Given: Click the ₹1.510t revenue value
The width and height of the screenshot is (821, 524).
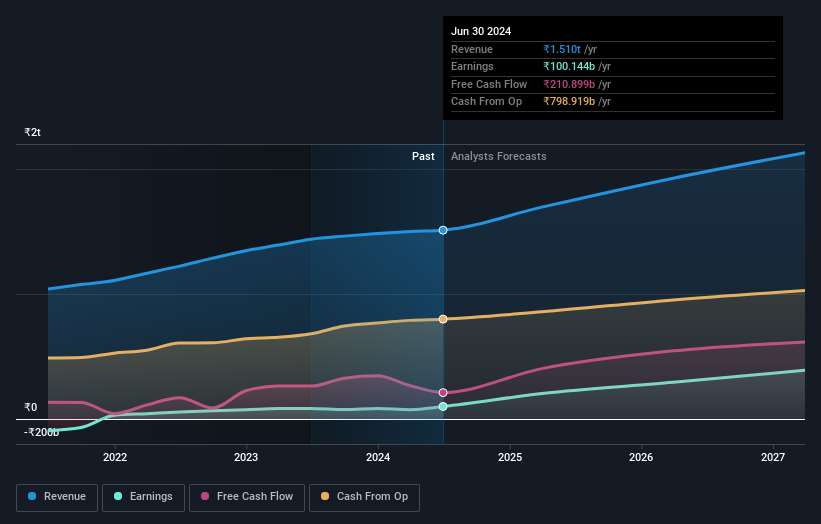Looking at the screenshot, I should pyautogui.click(x=562, y=49).
